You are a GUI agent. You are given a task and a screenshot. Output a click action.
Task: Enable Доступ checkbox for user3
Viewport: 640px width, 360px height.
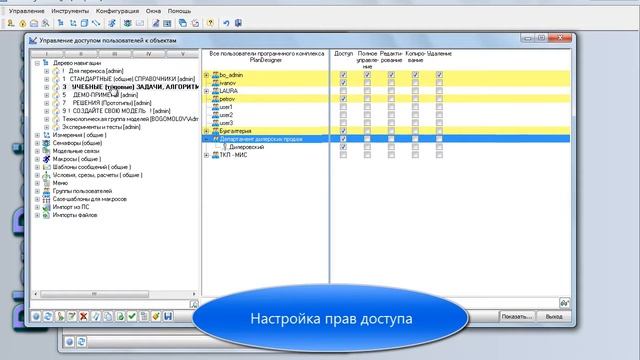pos(343,123)
